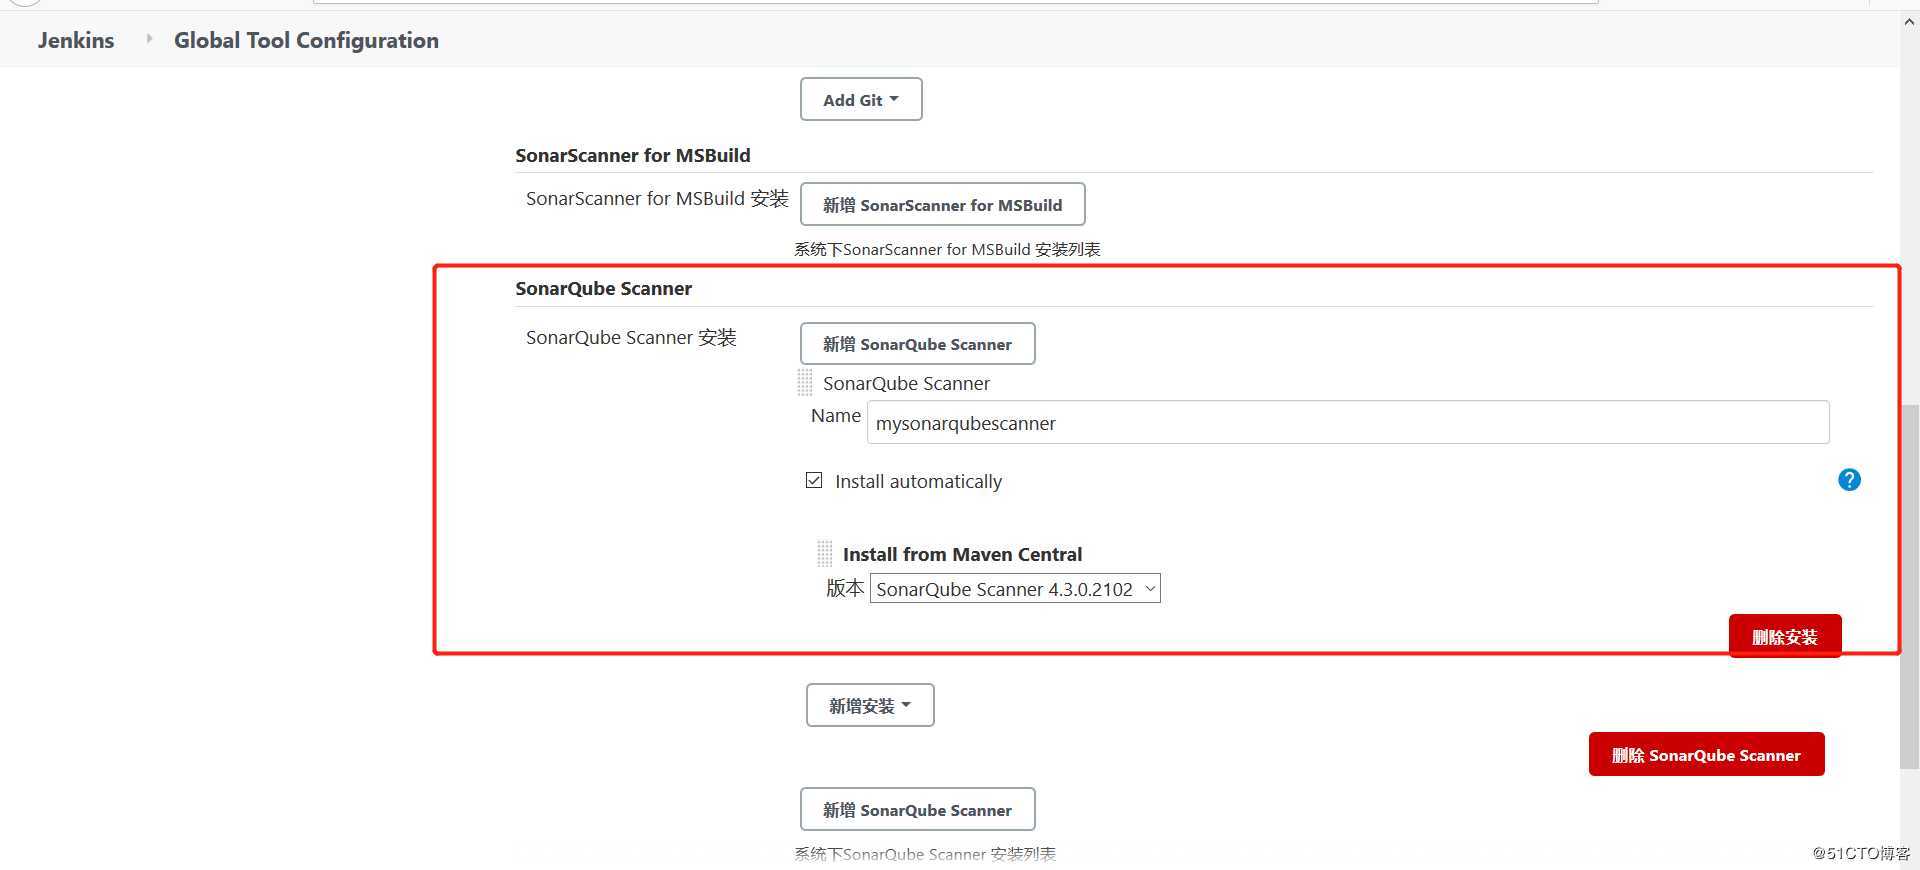Viewport: 1920px width, 870px height.
Task: Click the breadcrumb arrow after Jenkins
Action: [x=149, y=39]
